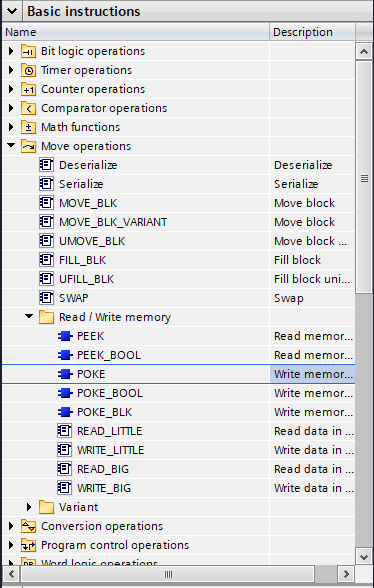Select the MOVE_BLK_VARIANT row label

113,222
